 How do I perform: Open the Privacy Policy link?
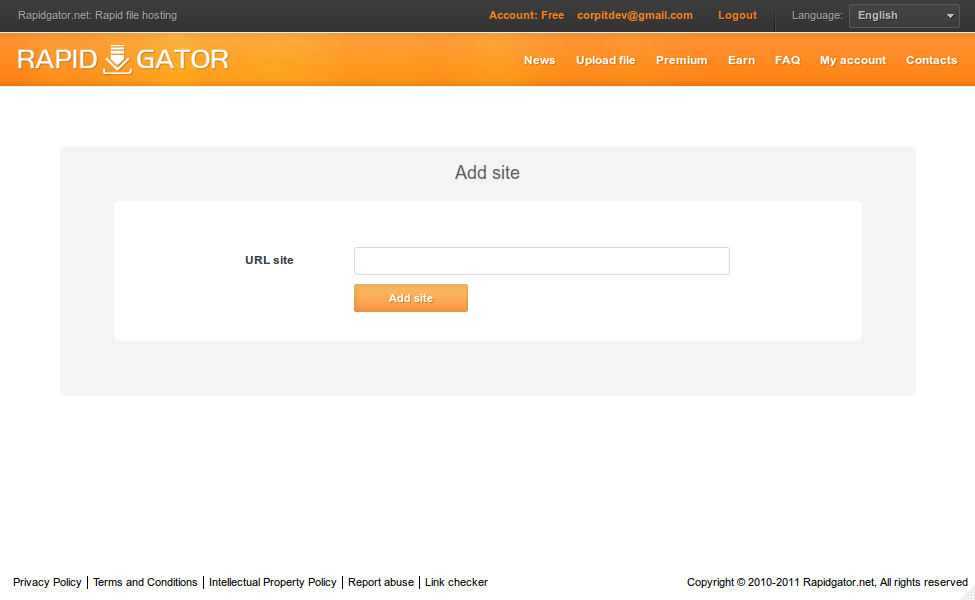pos(47,583)
